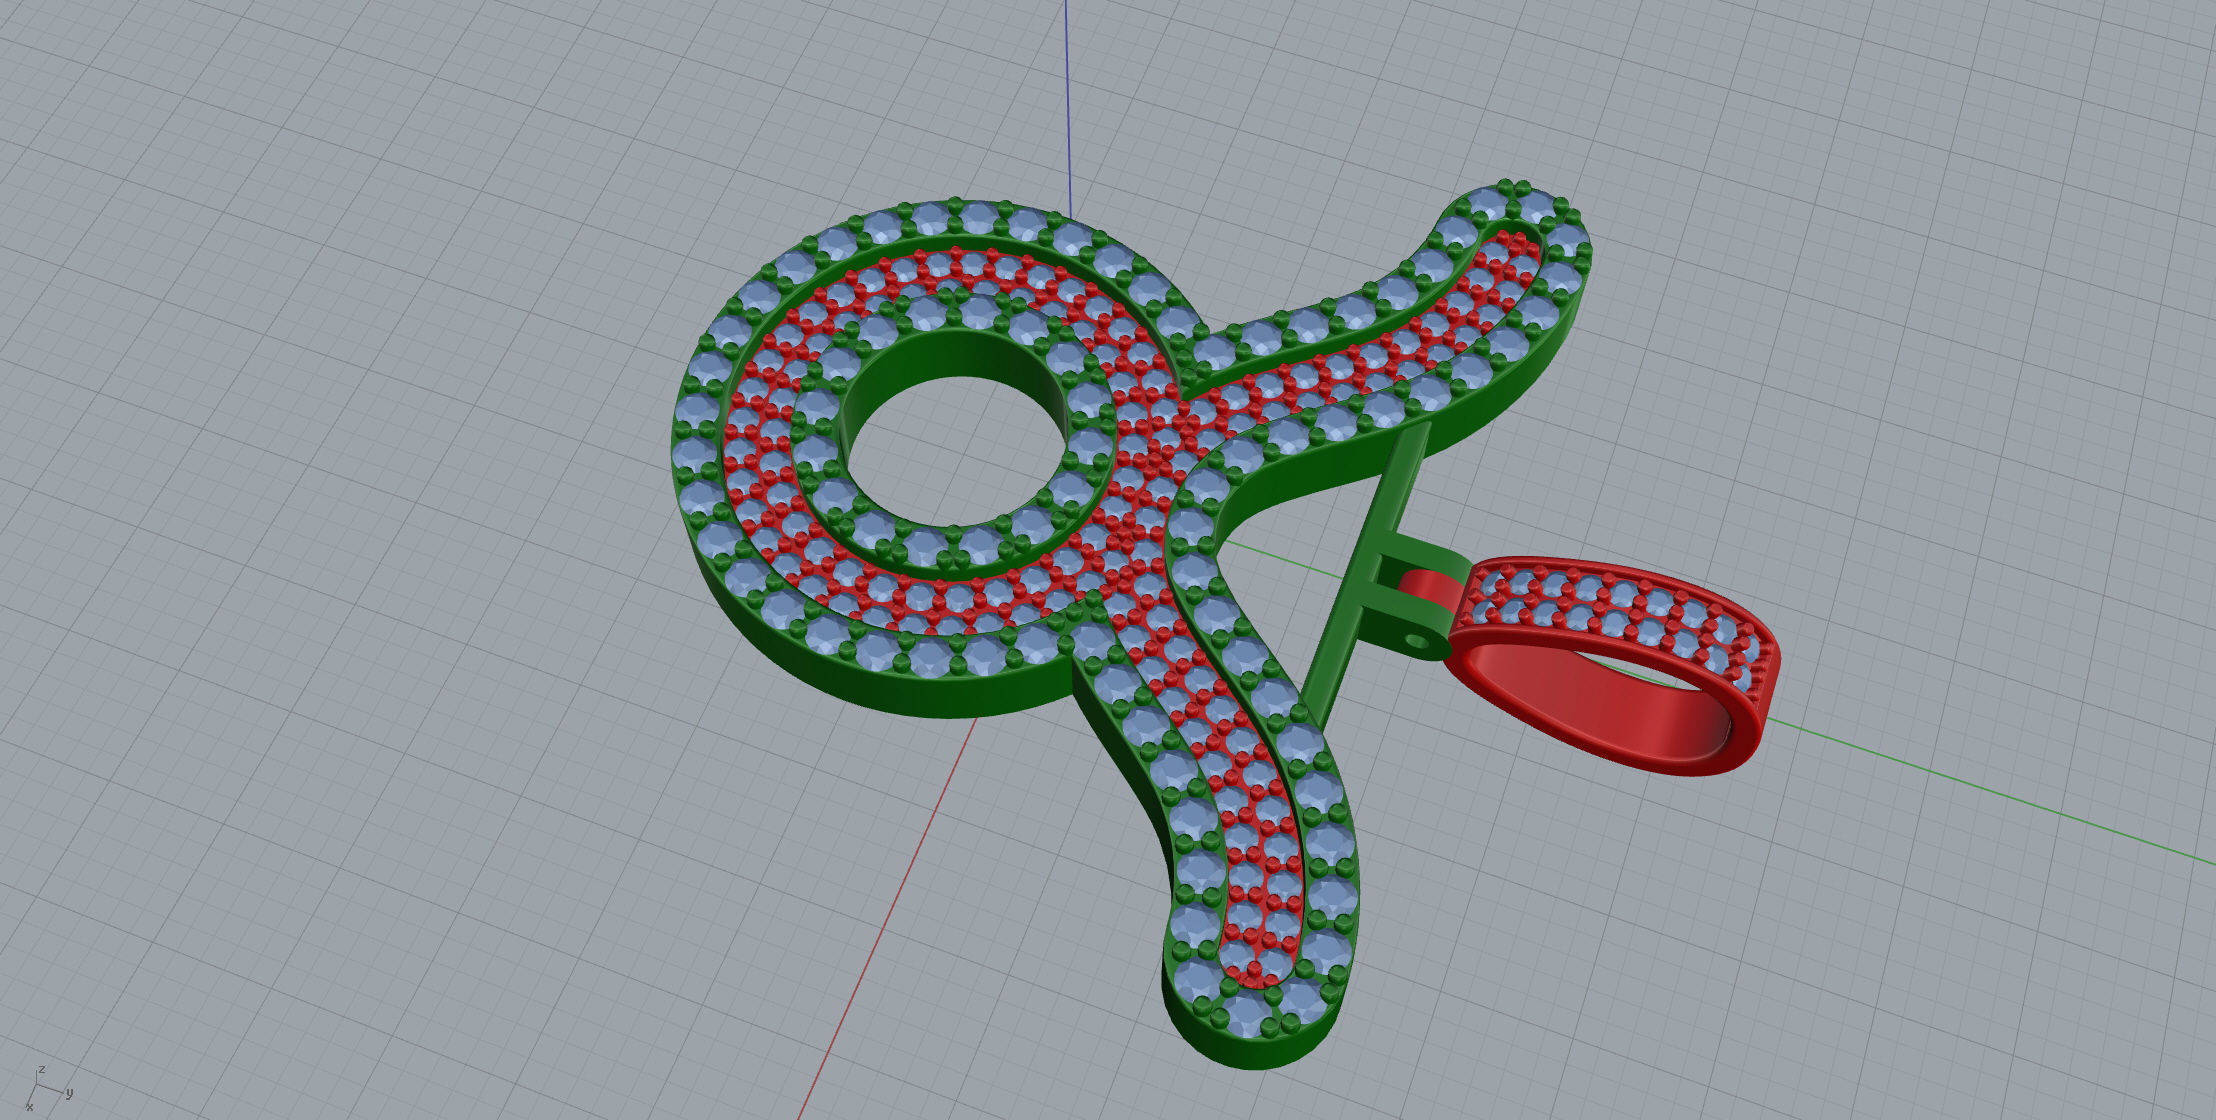Click the world axes icon
Screen dimensions: 2216x1120
tap(46, 1088)
